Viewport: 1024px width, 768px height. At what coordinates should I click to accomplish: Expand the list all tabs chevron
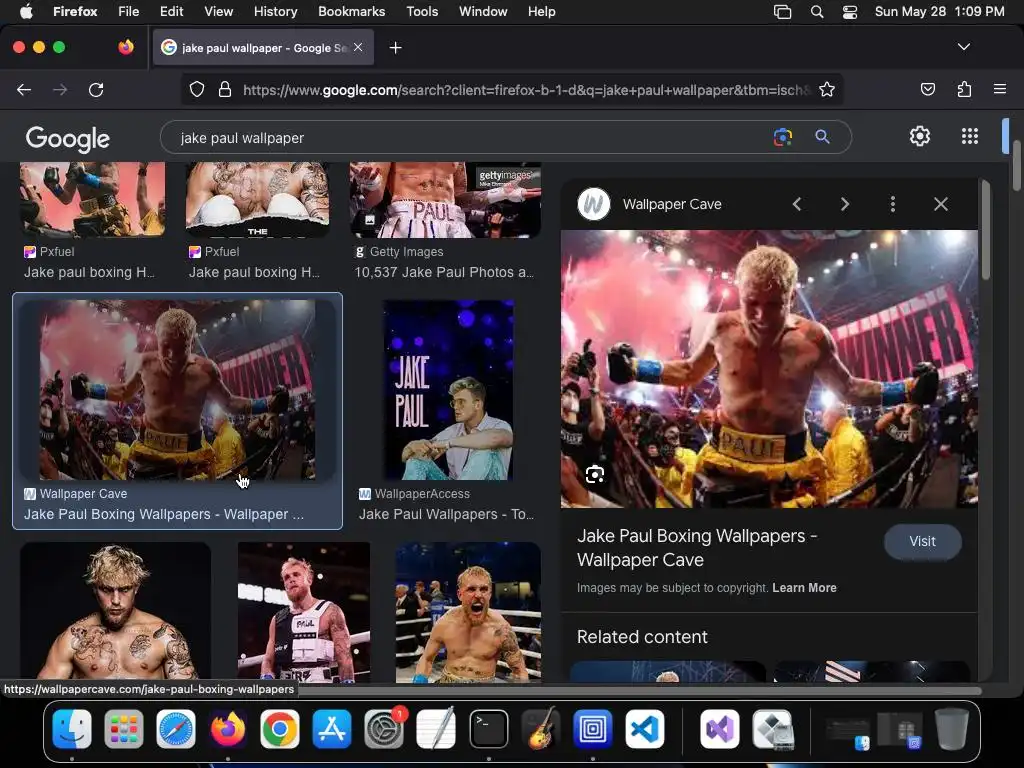(x=963, y=47)
